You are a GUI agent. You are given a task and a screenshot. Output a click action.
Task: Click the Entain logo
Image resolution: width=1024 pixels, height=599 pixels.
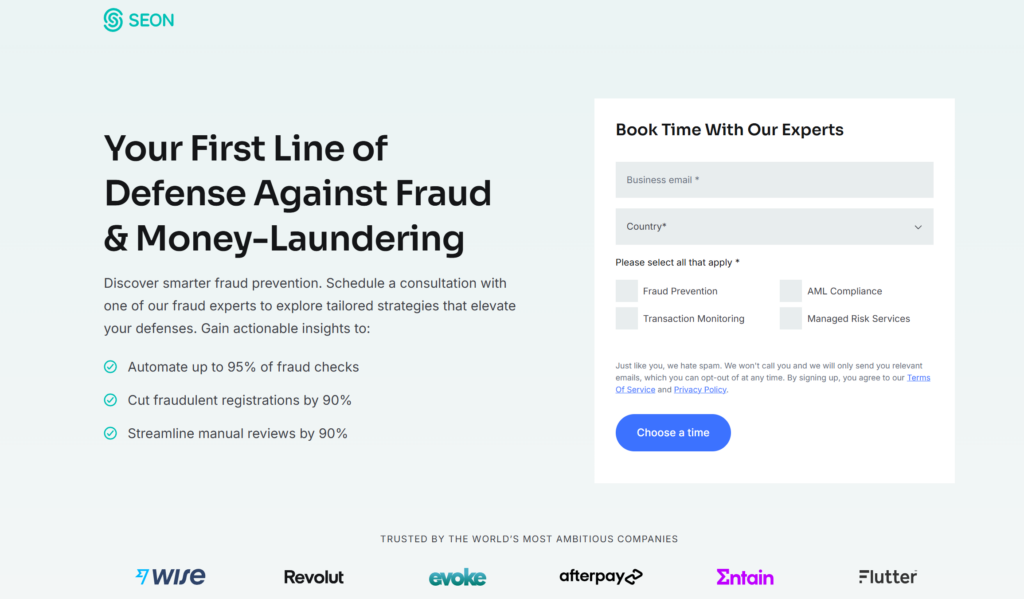click(745, 577)
